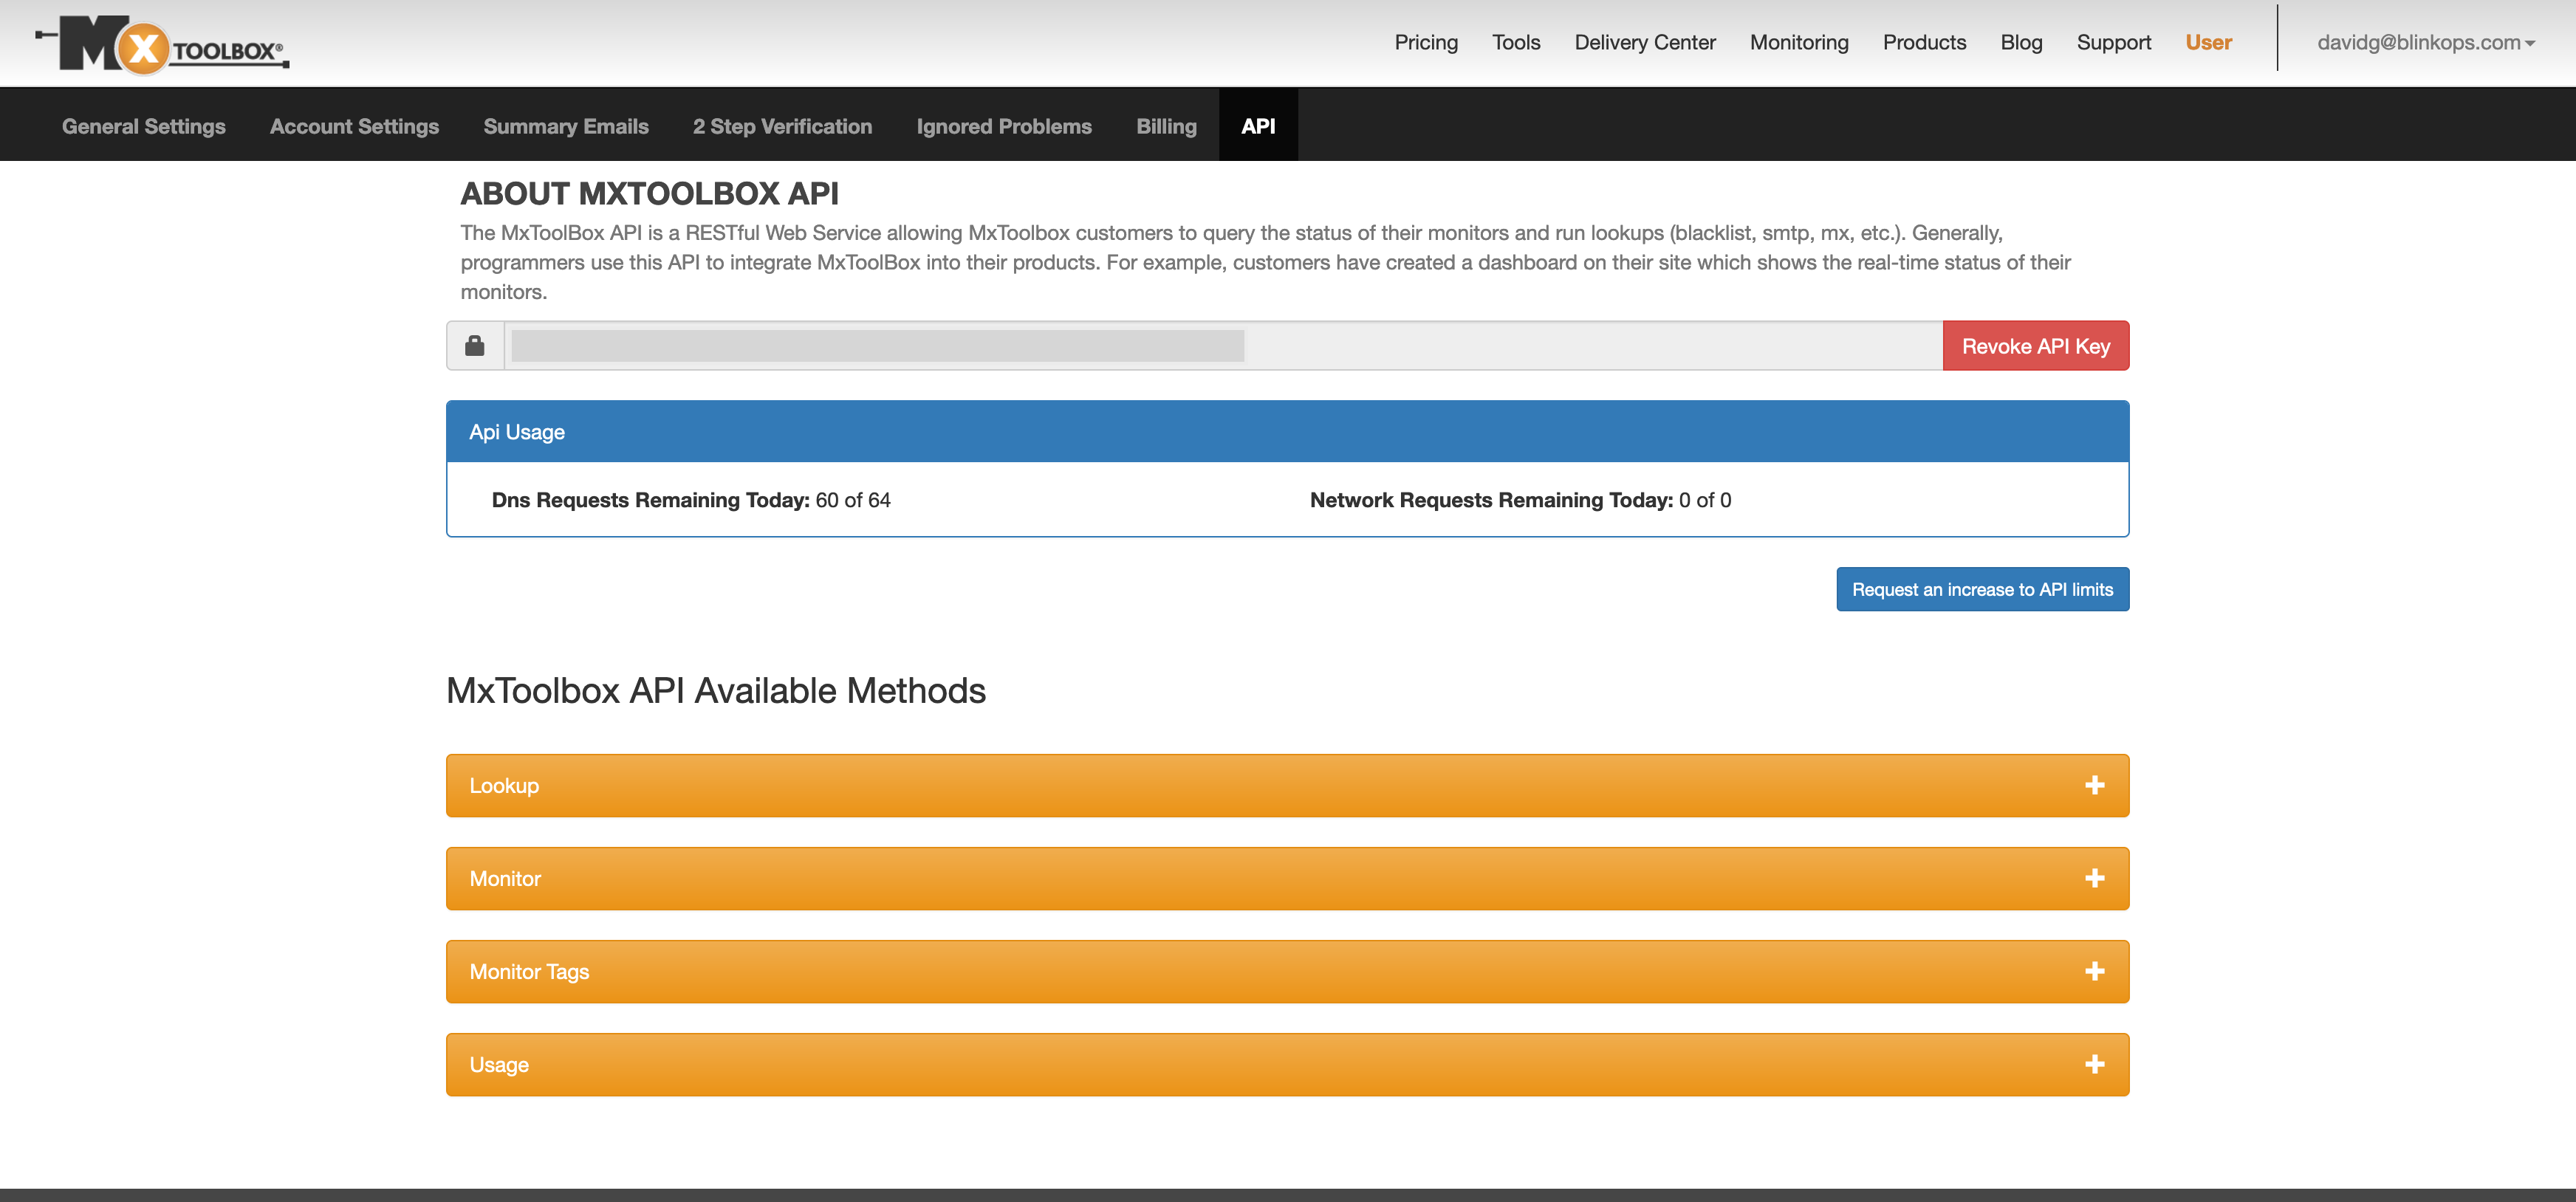This screenshot has width=2576, height=1202.
Task: Request an increase to API limits
Action: coord(1982,589)
